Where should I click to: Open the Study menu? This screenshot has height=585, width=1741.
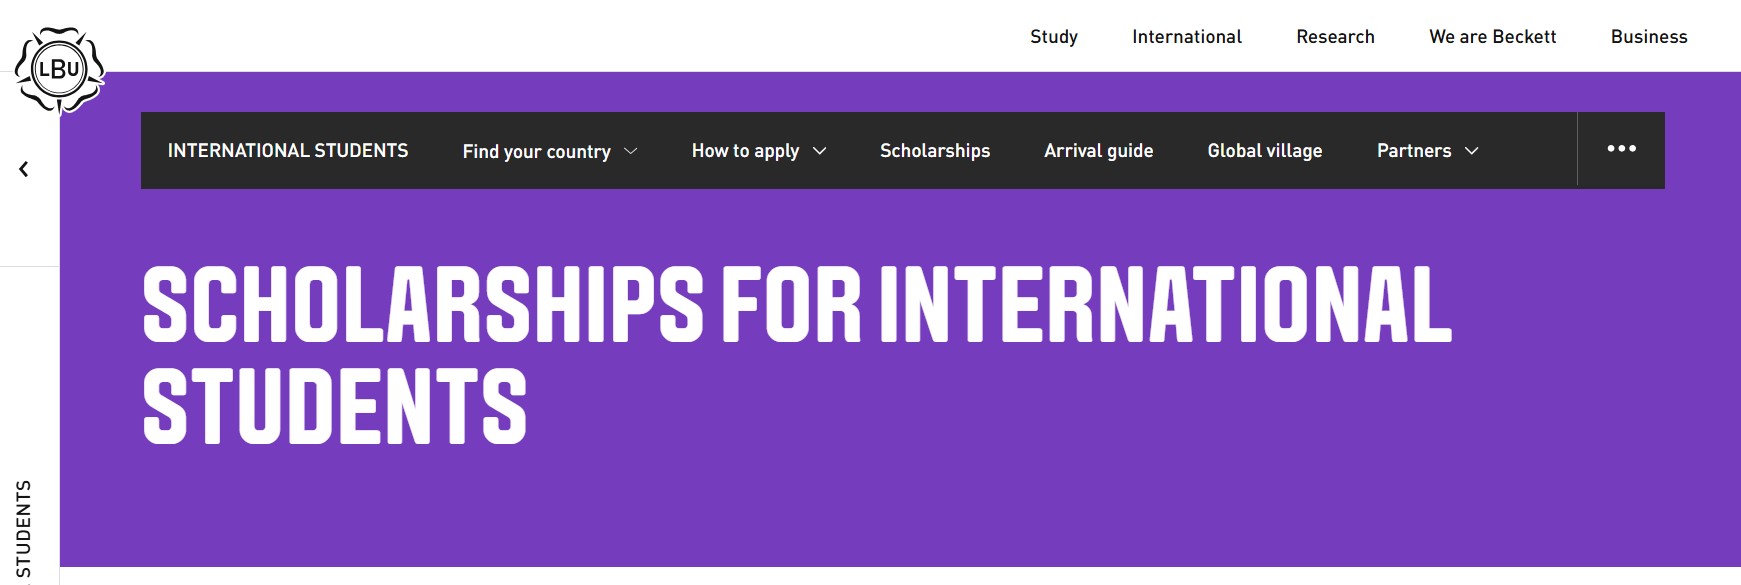(x=1054, y=37)
